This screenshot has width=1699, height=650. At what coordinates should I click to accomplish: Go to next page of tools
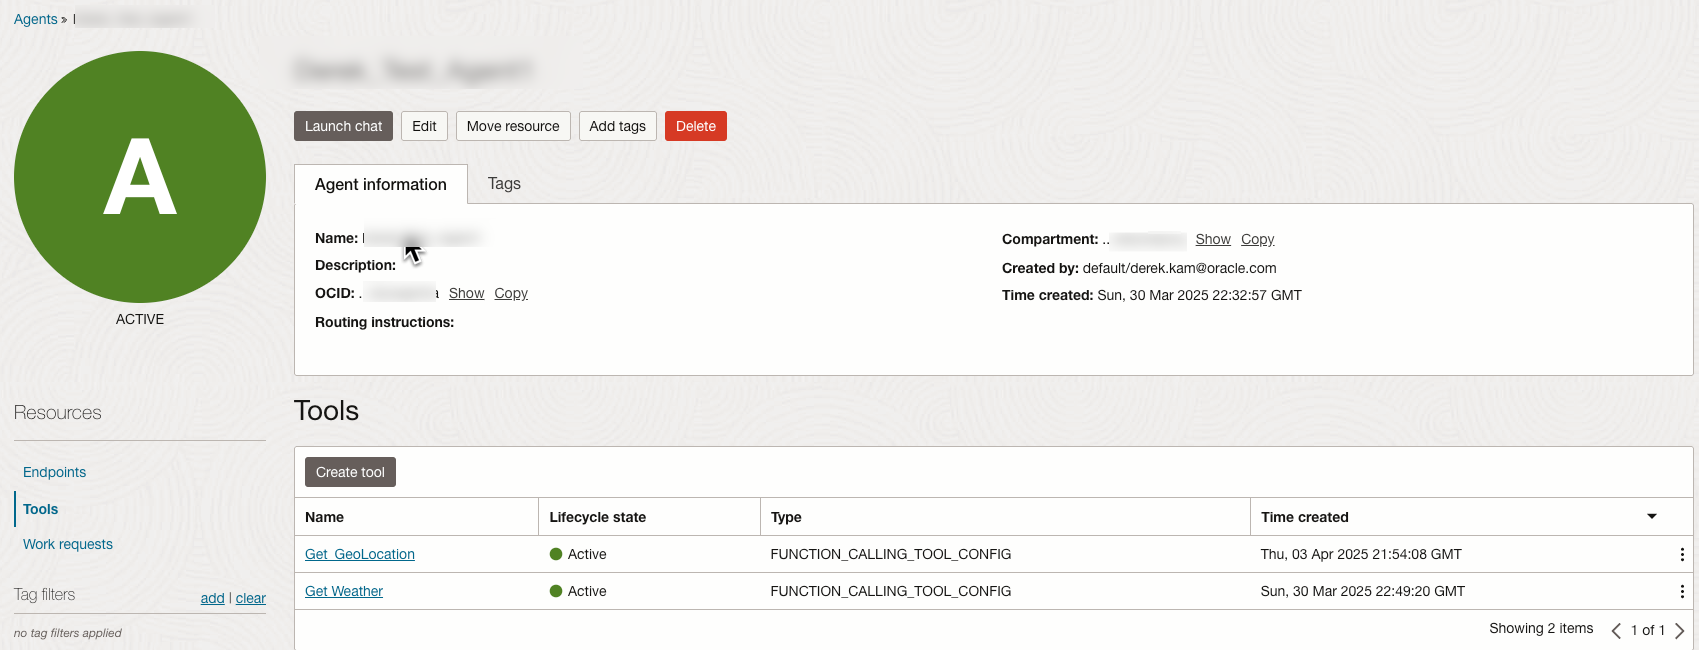[1679, 630]
